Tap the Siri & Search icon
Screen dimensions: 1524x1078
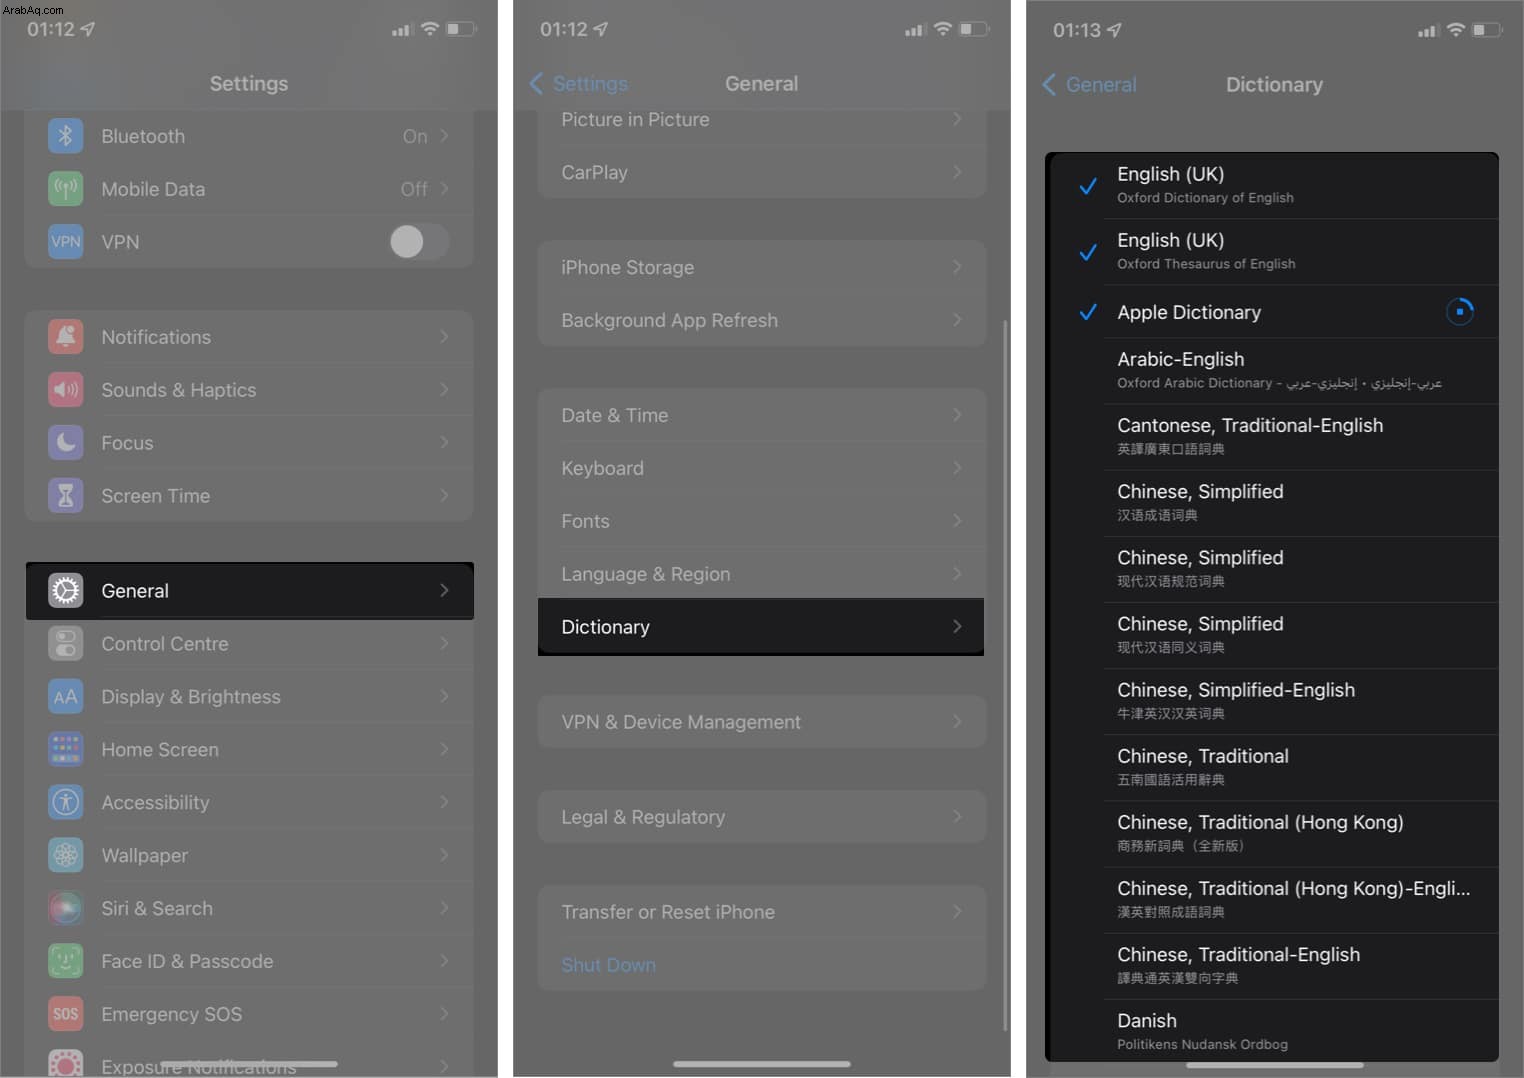pos(66,909)
